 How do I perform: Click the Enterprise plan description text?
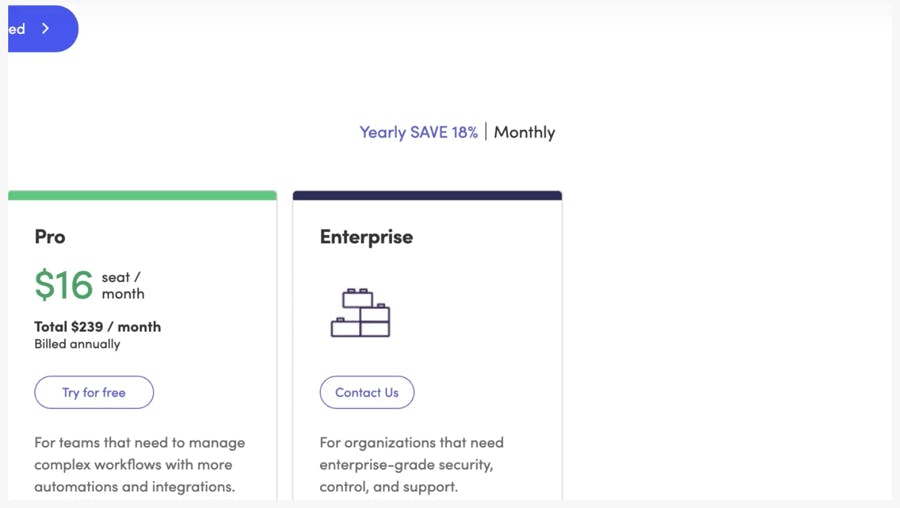click(411, 464)
